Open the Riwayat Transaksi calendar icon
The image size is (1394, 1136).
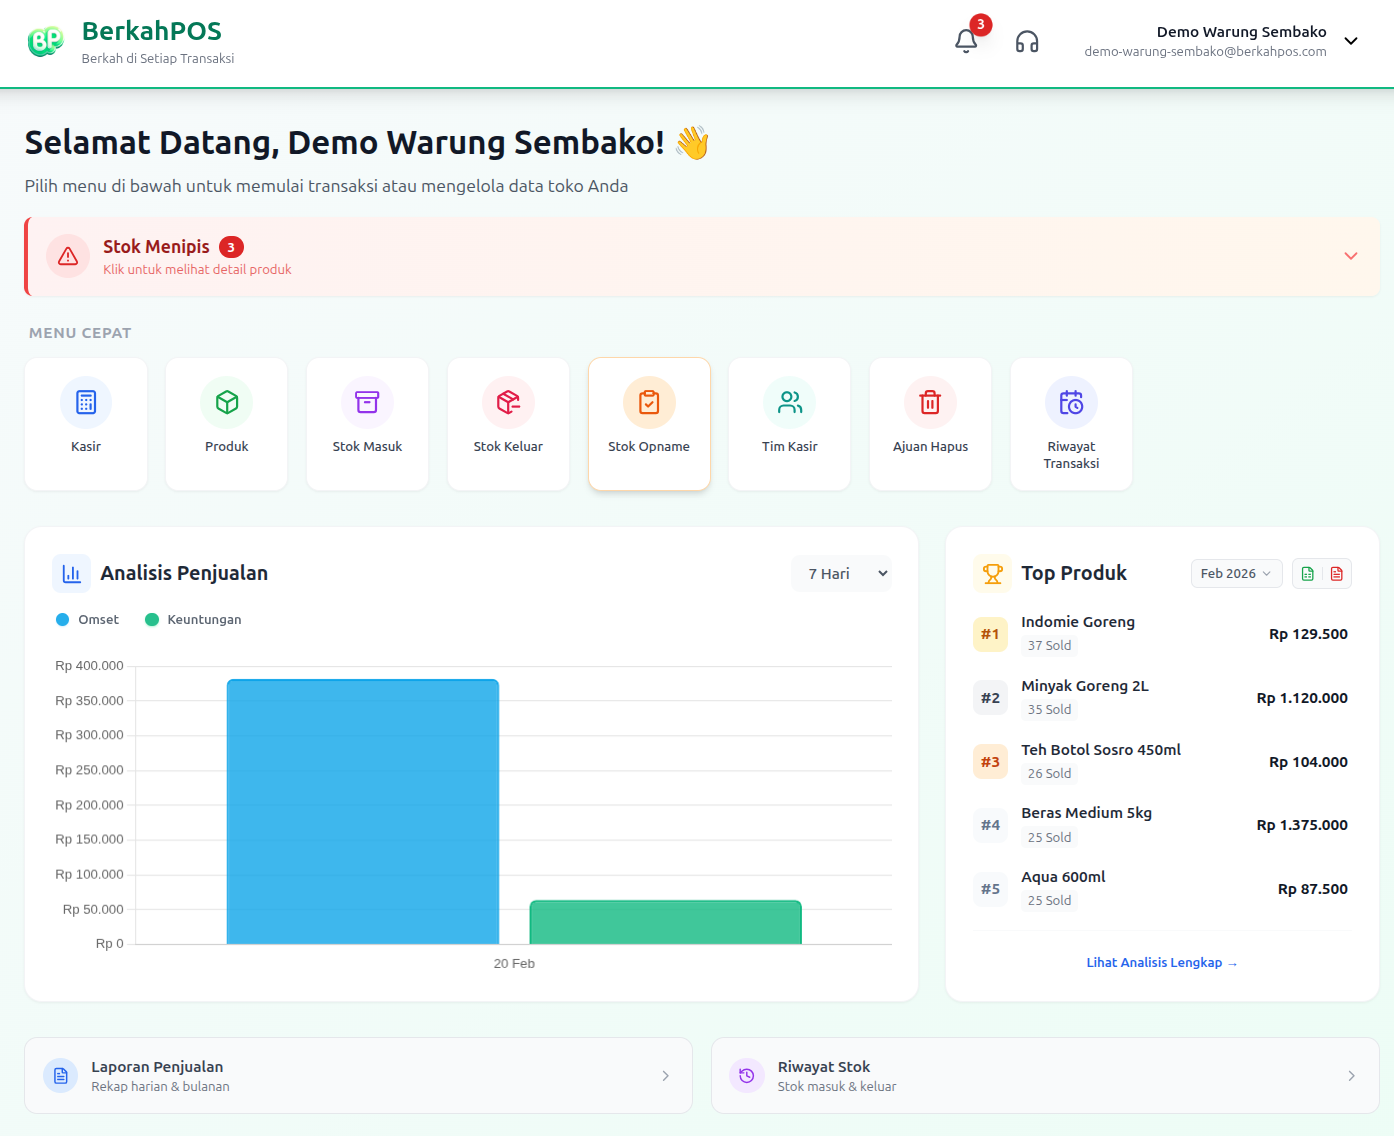(x=1071, y=402)
